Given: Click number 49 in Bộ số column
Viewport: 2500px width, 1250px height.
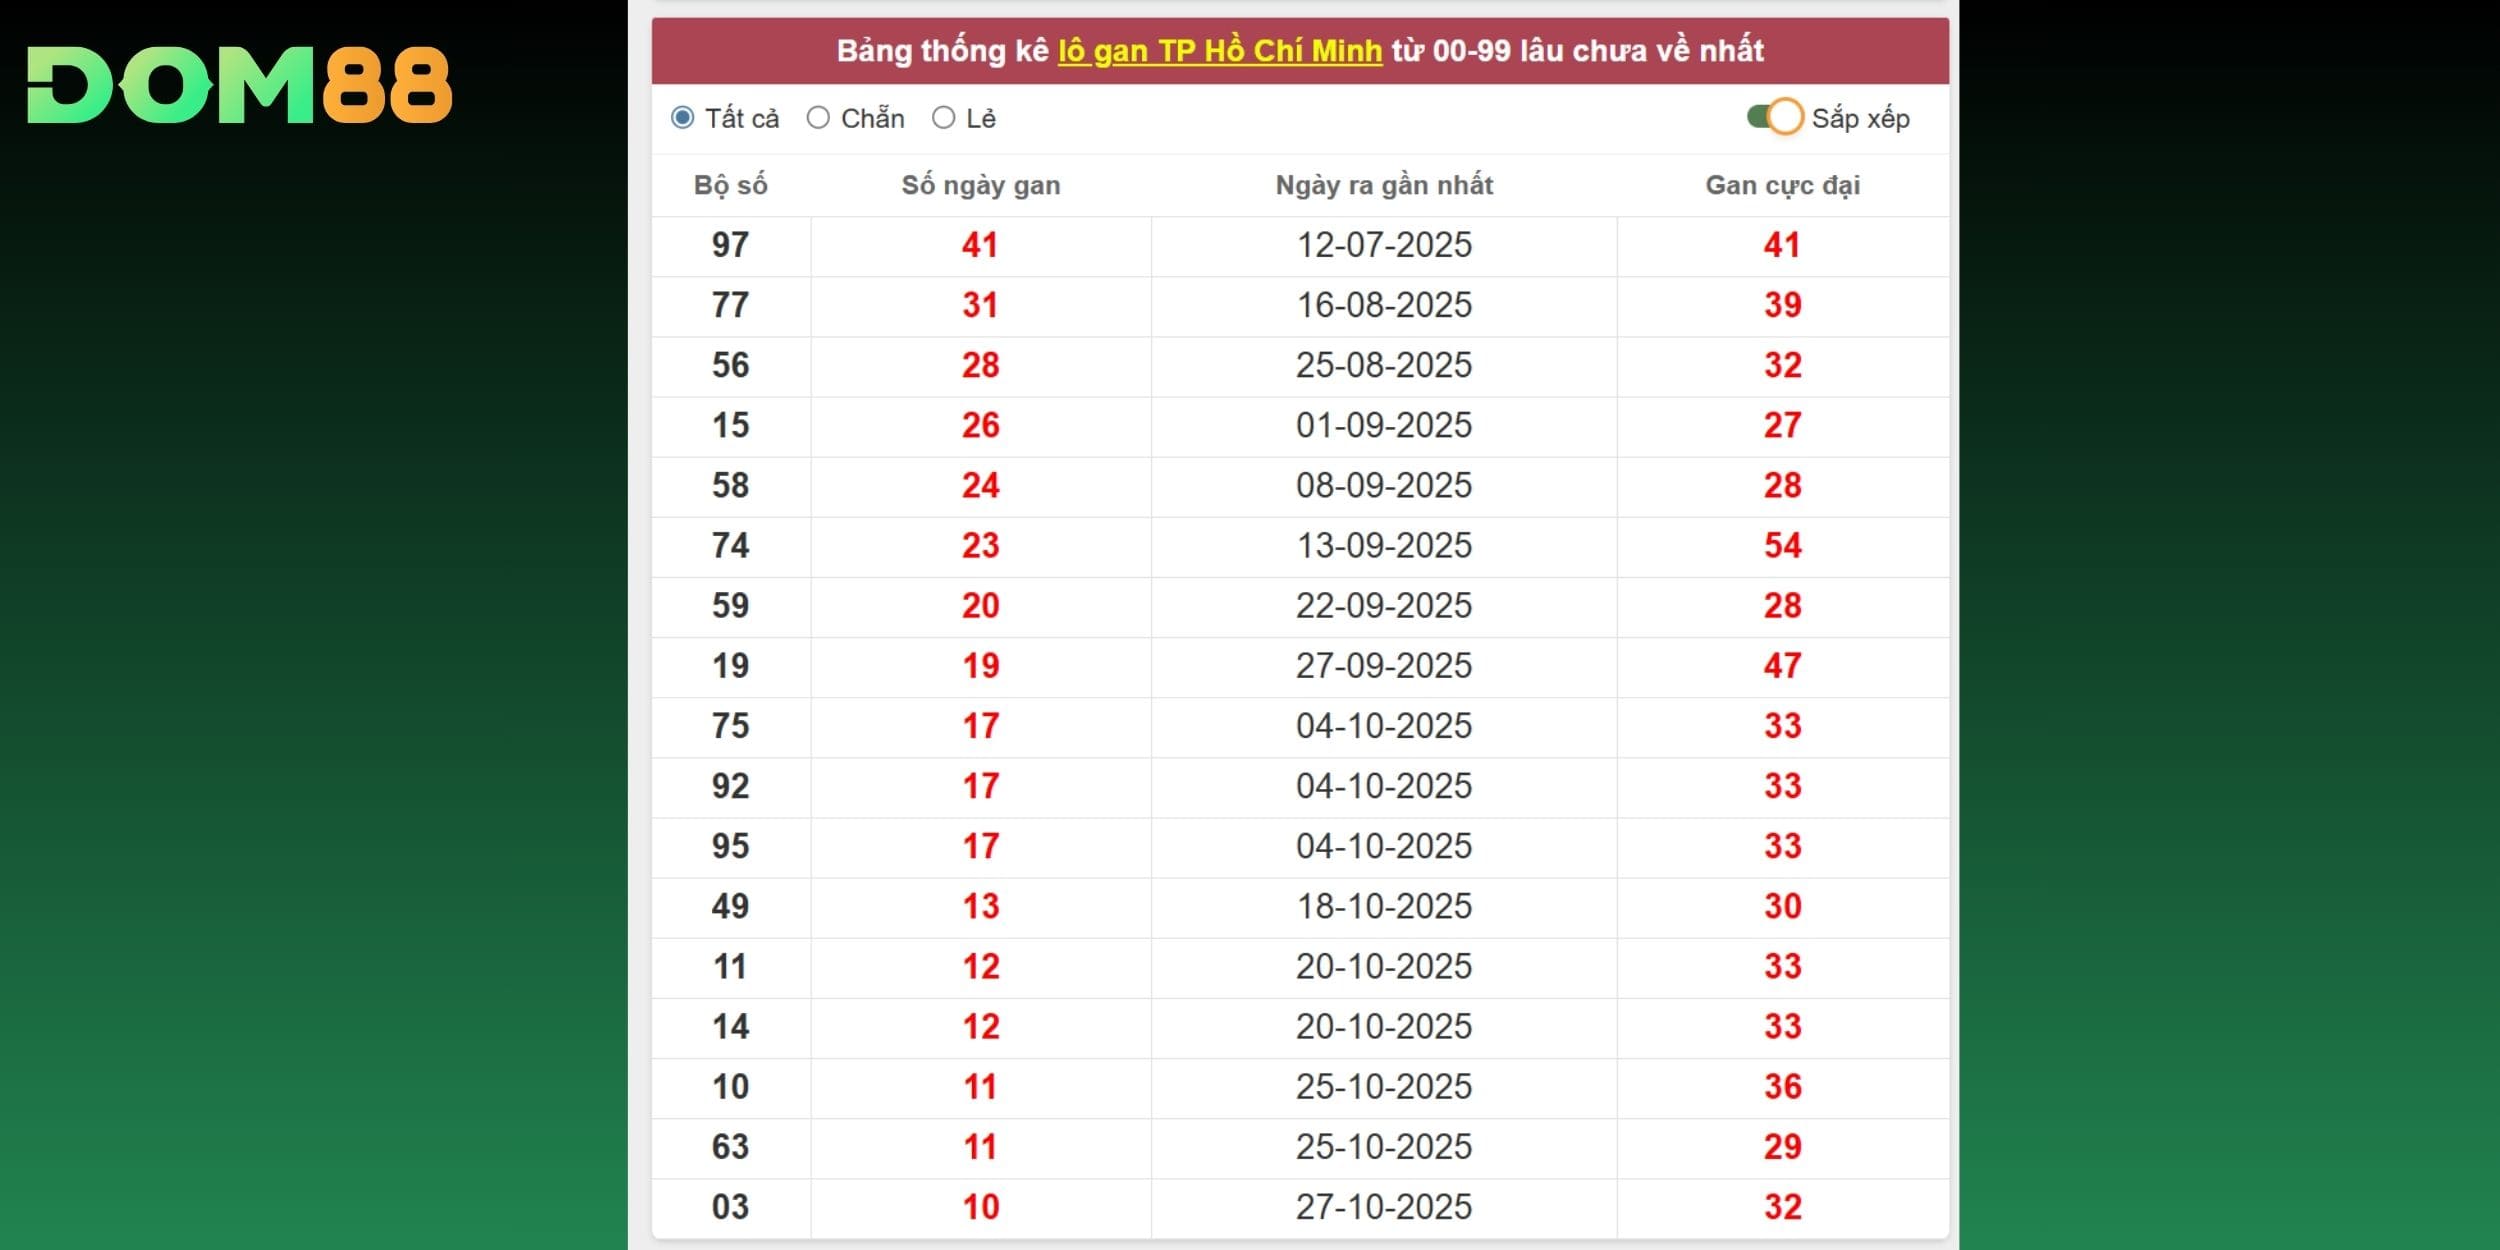Looking at the screenshot, I should tap(730, 906).
